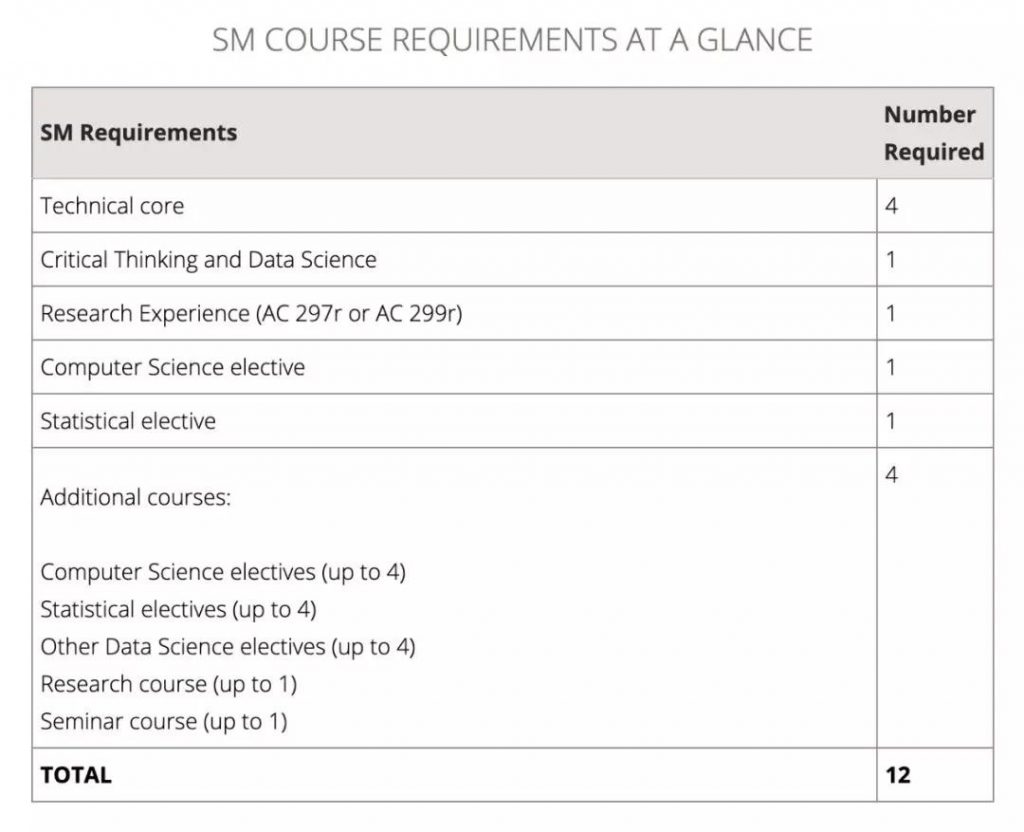Click Critical Thinking and Data Science text
This screenshot has width=1024, height=832.
pos(208,259)
